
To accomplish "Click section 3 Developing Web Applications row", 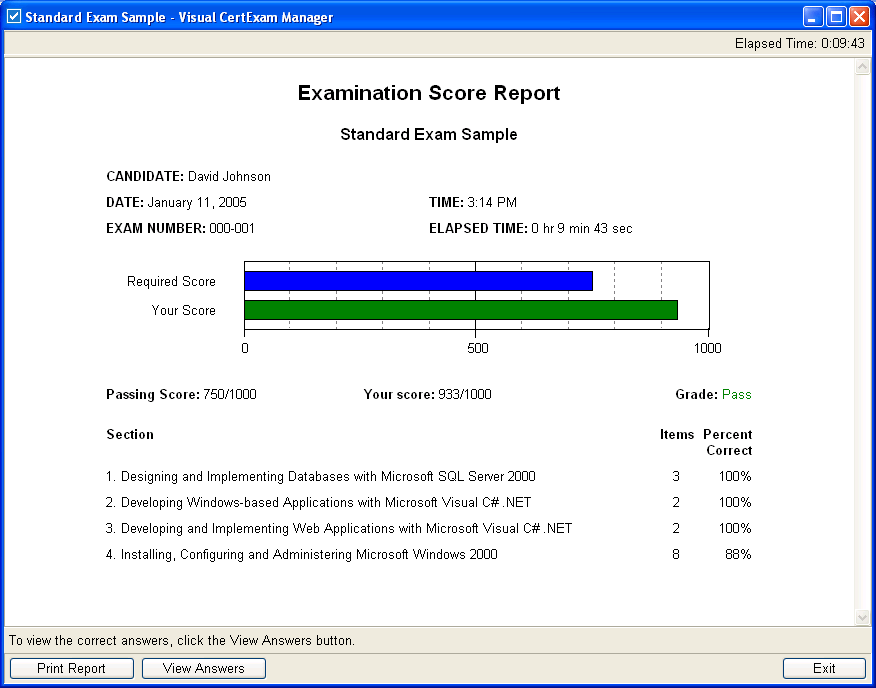I will 429,528.
